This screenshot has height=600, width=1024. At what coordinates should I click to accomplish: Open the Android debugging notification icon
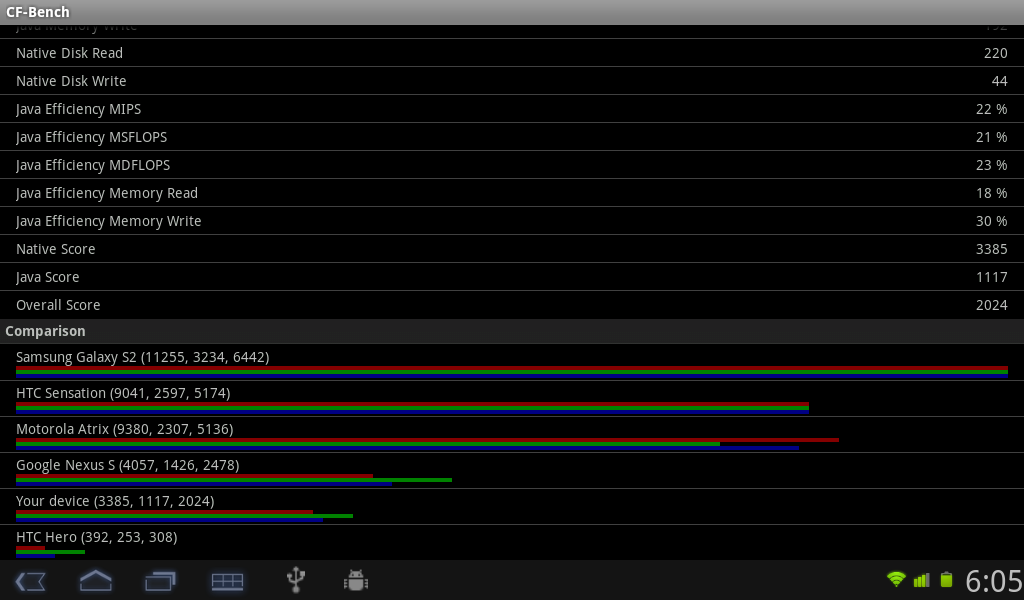[356, 580]
